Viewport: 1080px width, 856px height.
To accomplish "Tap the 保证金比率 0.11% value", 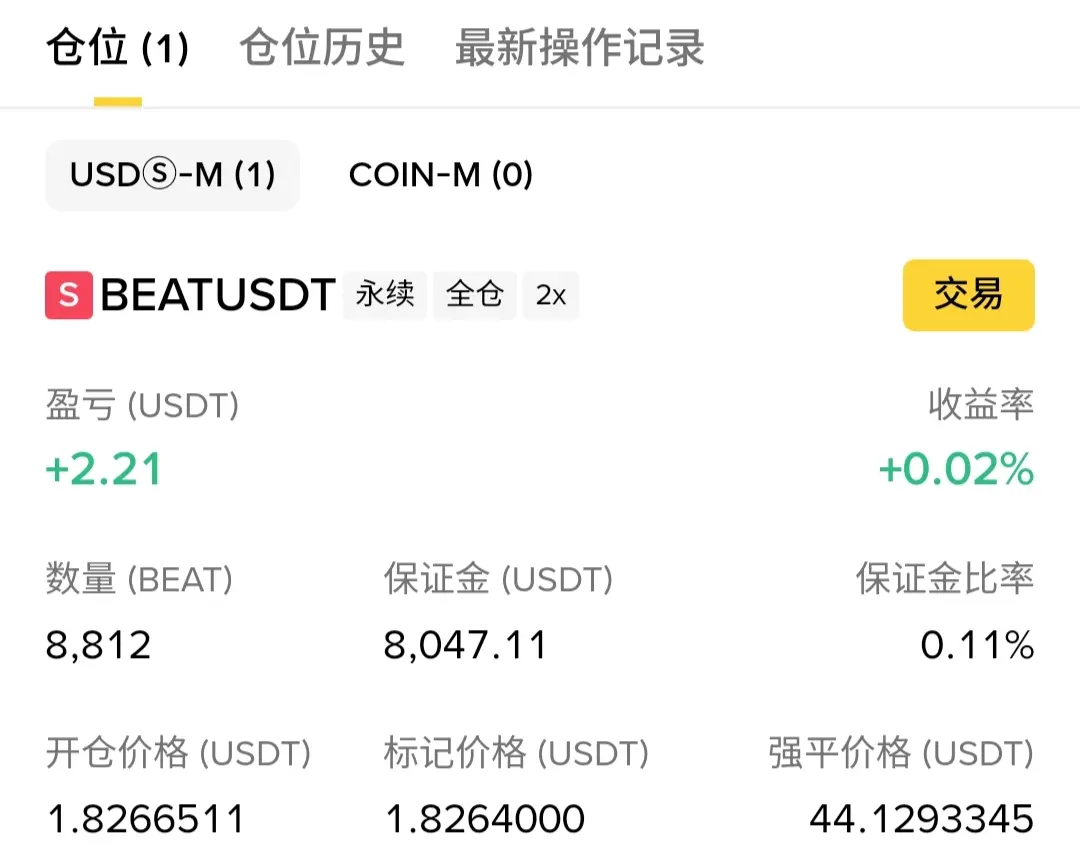I will tap(977, 645).
